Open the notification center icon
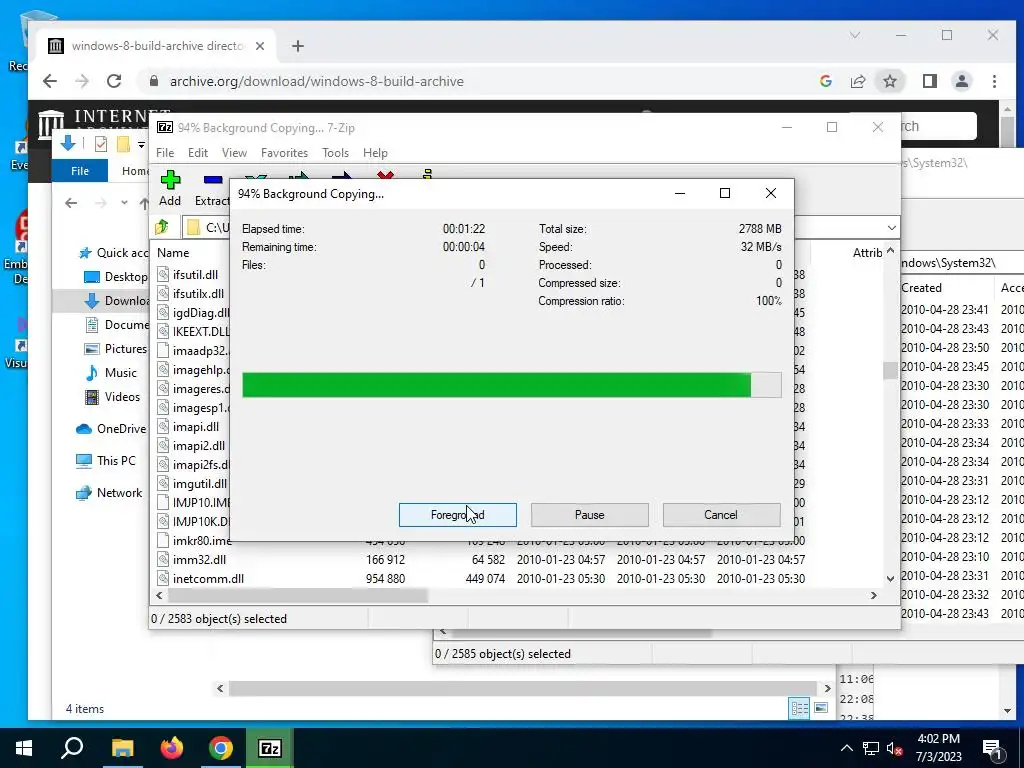Screen dimensions: 1024x768 993,749
